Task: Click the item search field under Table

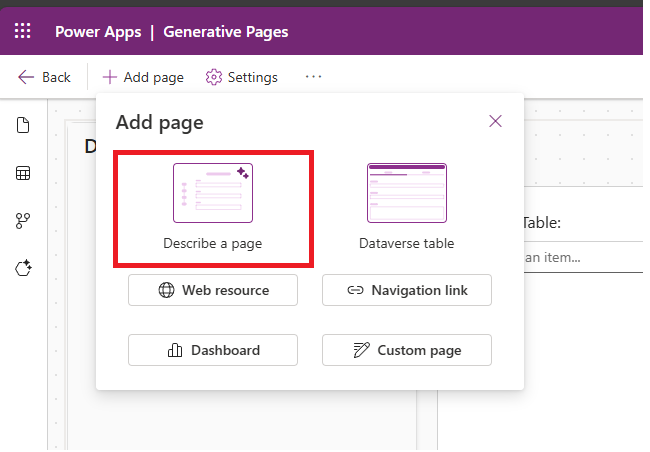Action: (584, 257)
